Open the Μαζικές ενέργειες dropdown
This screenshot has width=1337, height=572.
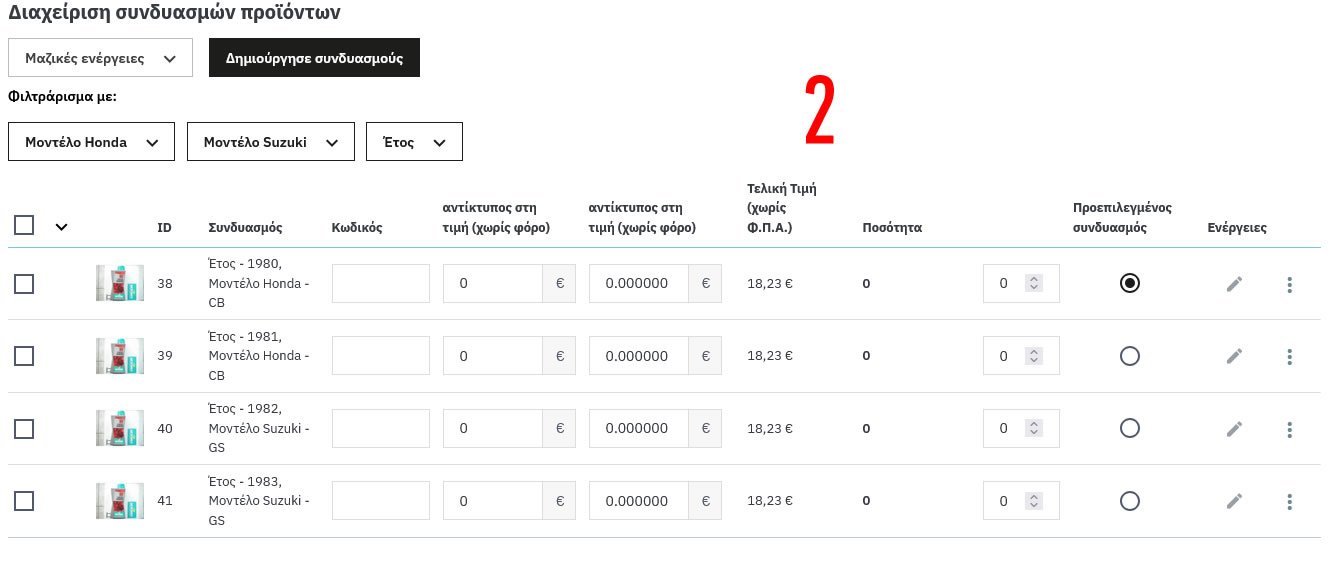click(x=100, y=58)
